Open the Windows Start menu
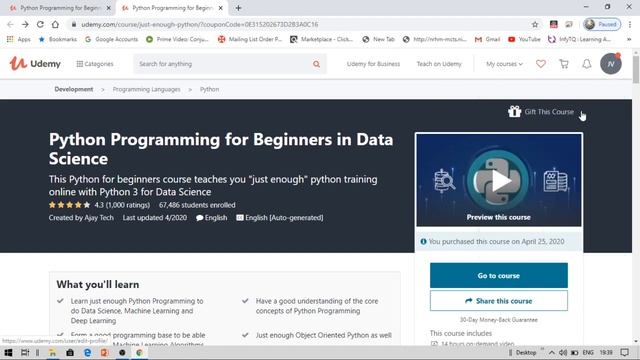 [x=8, y=353]
